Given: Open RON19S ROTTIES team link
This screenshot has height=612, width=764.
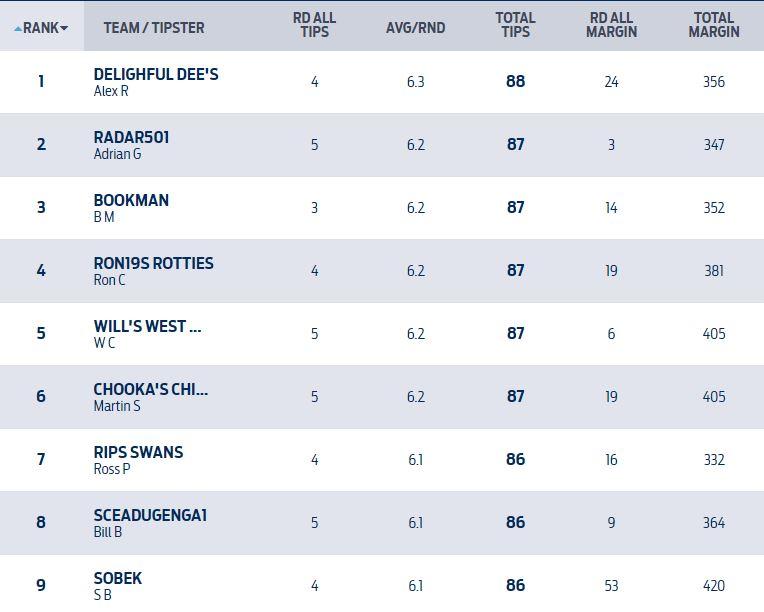Looking at the screenshot, I should pyautogui.click(x=153, y=264).
